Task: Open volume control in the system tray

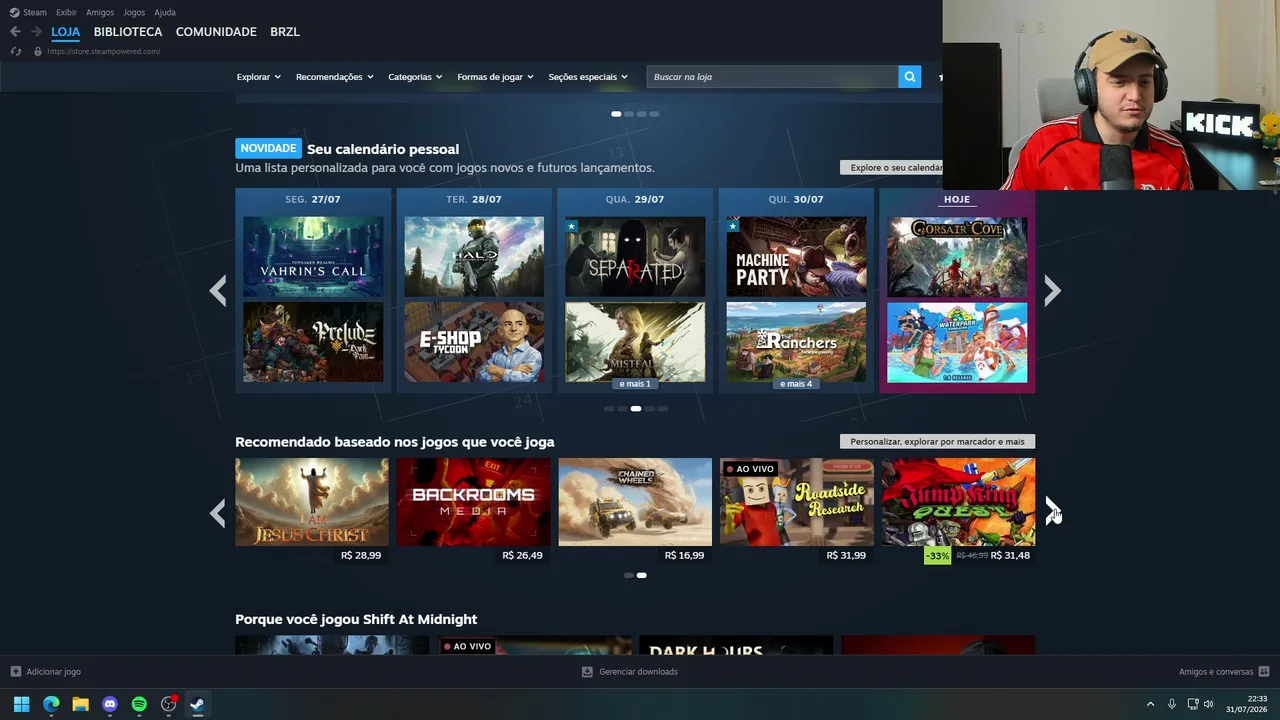Action: [x=1209, y=704]
